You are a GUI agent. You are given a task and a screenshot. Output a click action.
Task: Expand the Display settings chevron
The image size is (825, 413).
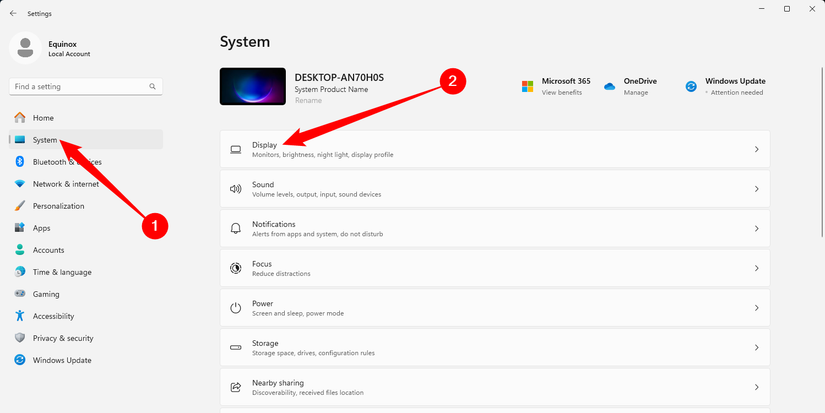[756, 149]
